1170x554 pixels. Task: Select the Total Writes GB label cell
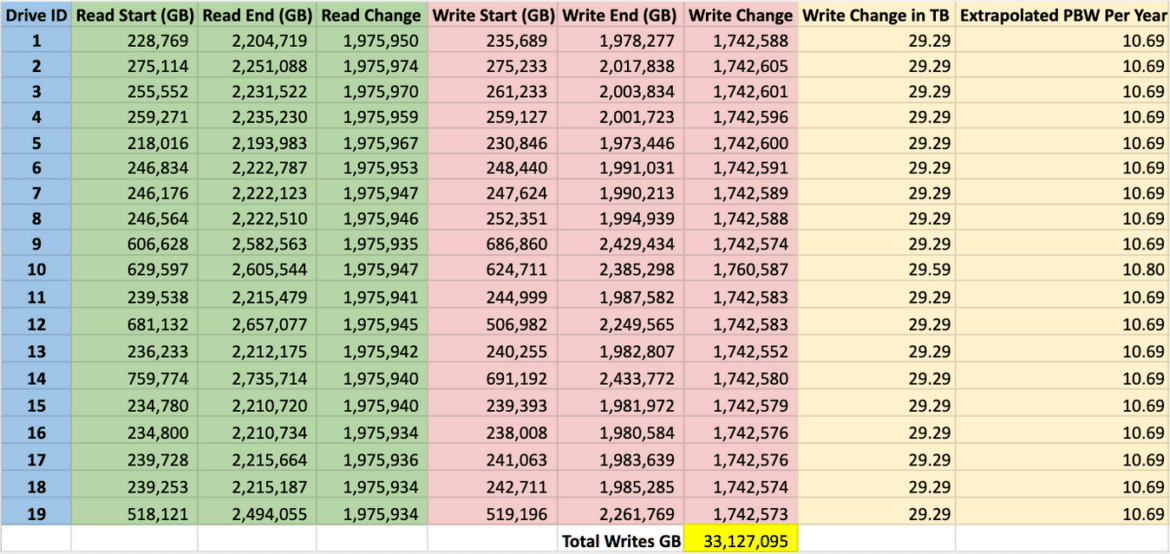tap(619, 541)
